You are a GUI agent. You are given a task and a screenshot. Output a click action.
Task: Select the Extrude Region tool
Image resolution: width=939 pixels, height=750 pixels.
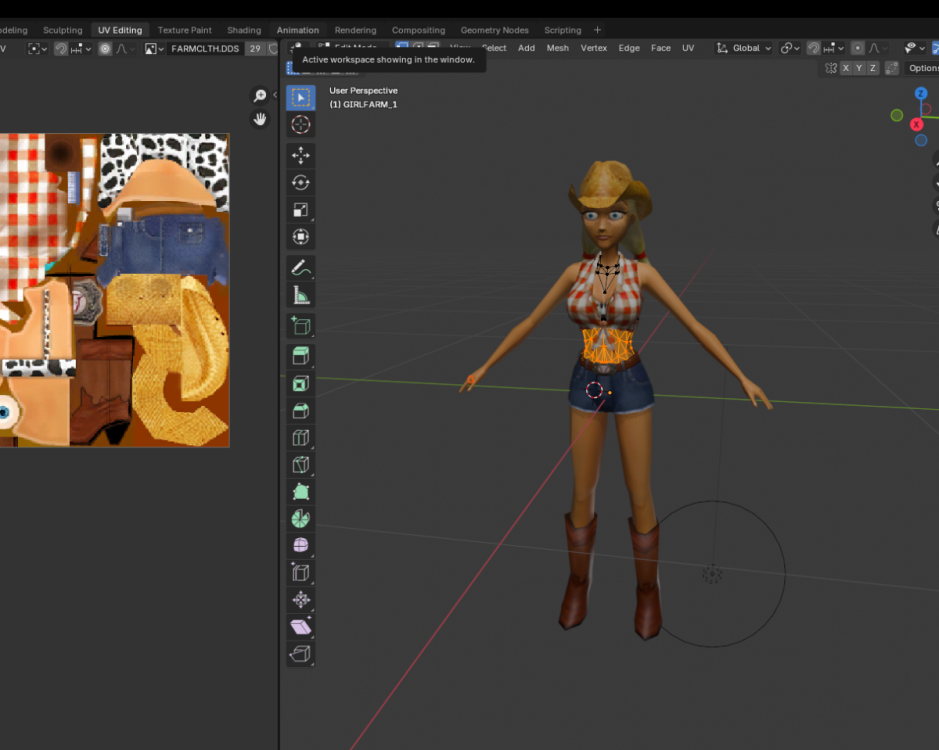[300, 355]
